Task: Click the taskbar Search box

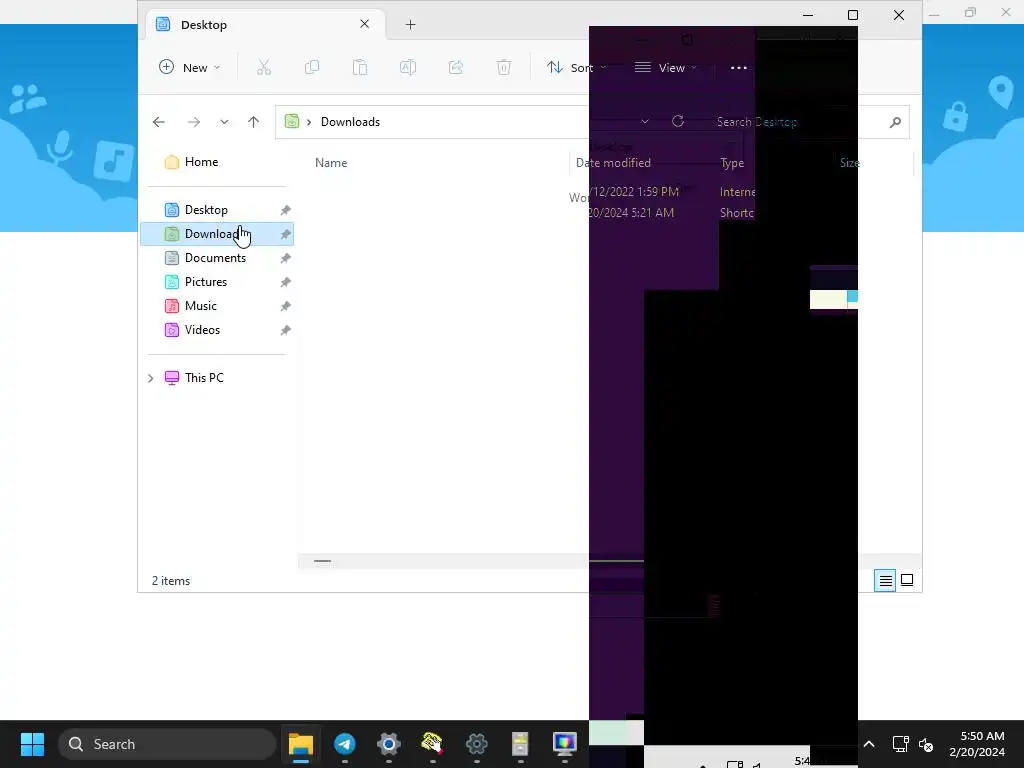Action: point(167,744)
